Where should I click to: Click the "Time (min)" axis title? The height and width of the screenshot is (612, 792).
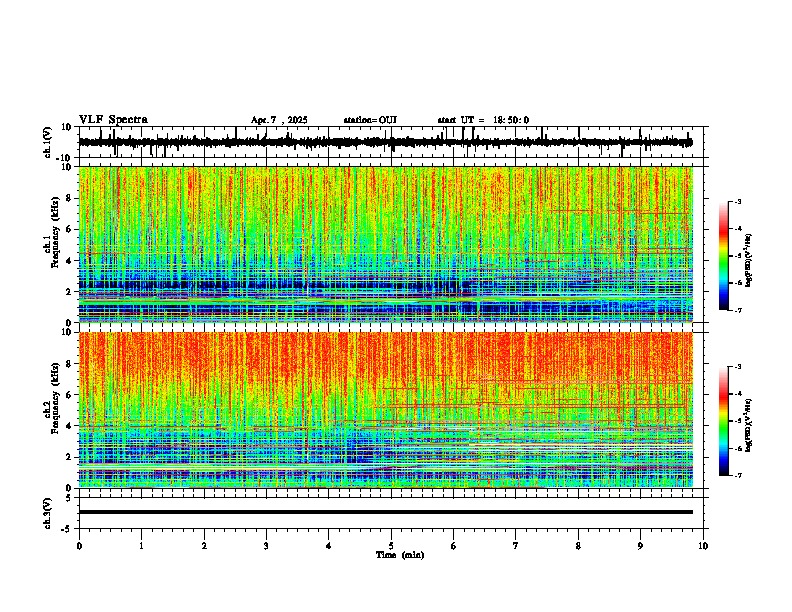(400, 555)
